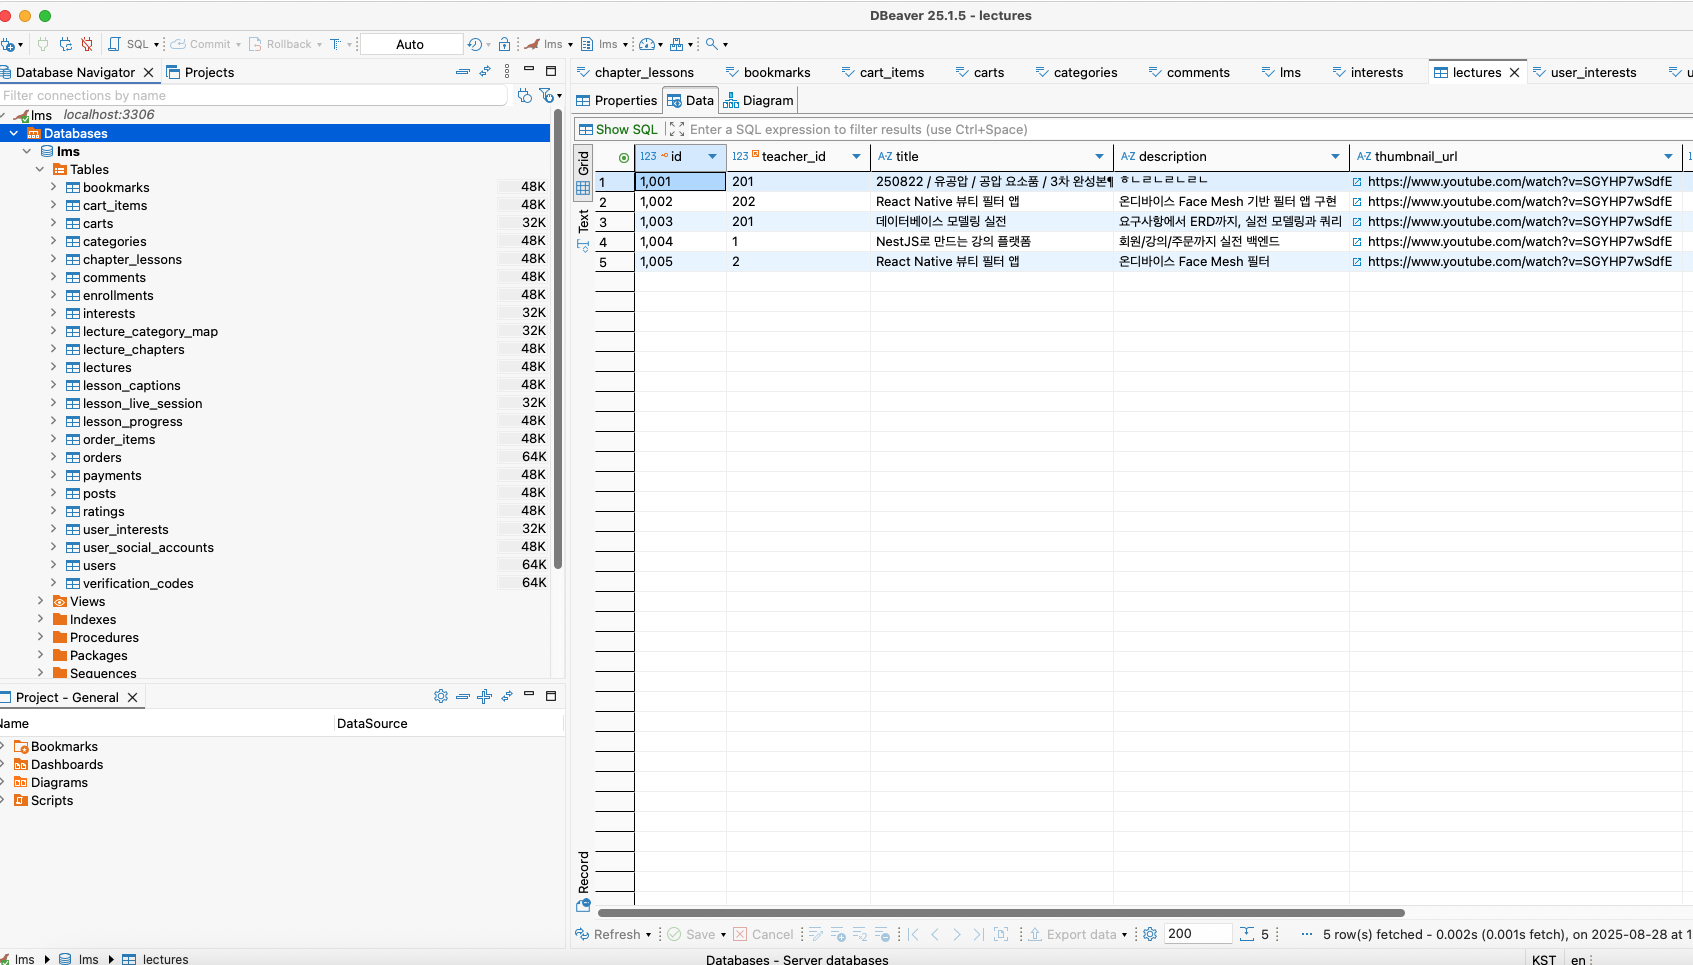
Task: Expand the bookmarks table node
Action: point(54,187)
